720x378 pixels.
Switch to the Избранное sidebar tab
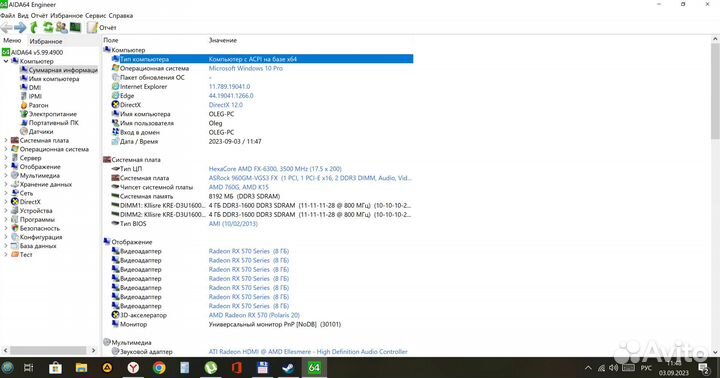45,41
